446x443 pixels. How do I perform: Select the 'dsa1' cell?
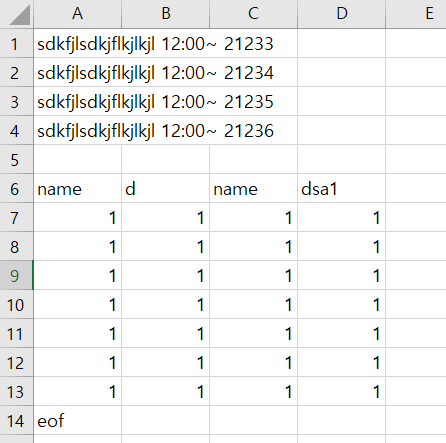tap(342, 189)
